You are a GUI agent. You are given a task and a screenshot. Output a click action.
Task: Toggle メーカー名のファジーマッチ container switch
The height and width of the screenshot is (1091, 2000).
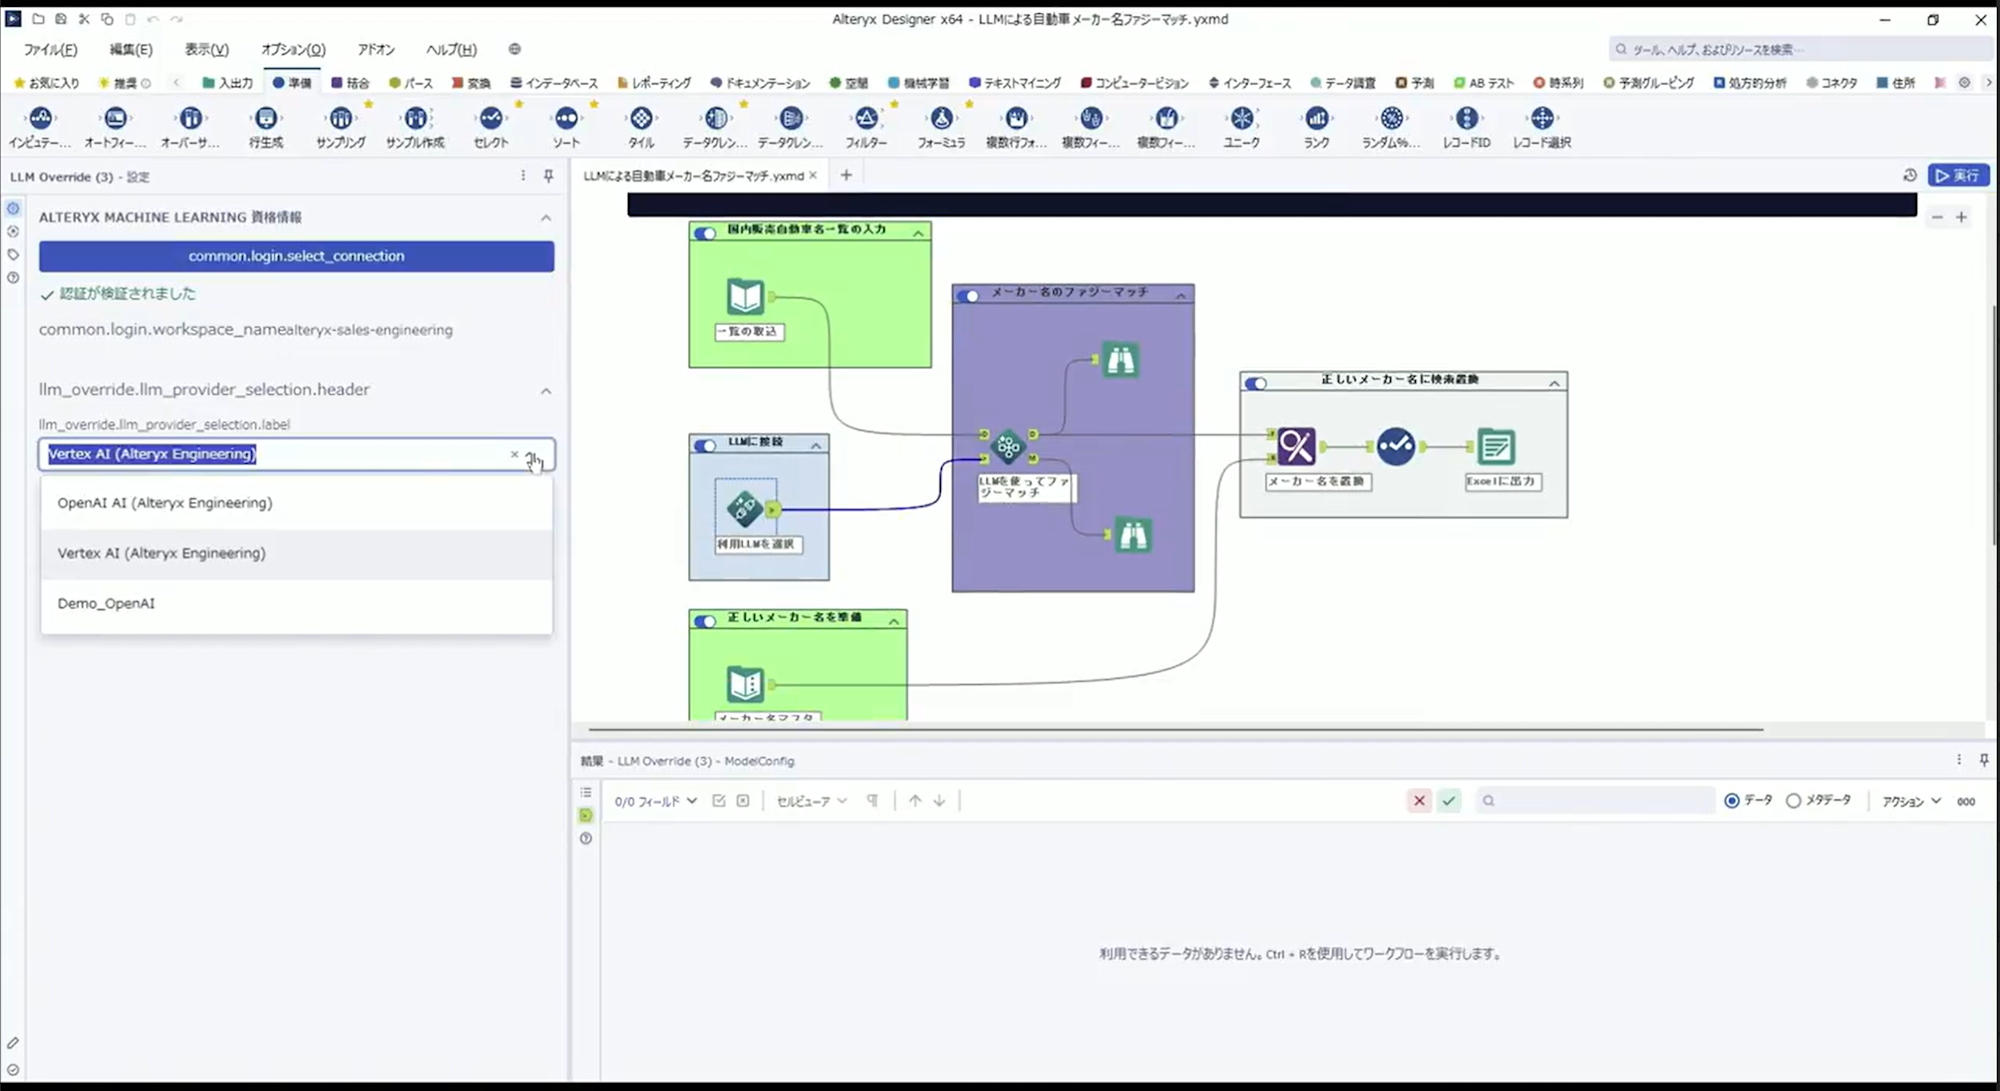click(x=968, y=296)
